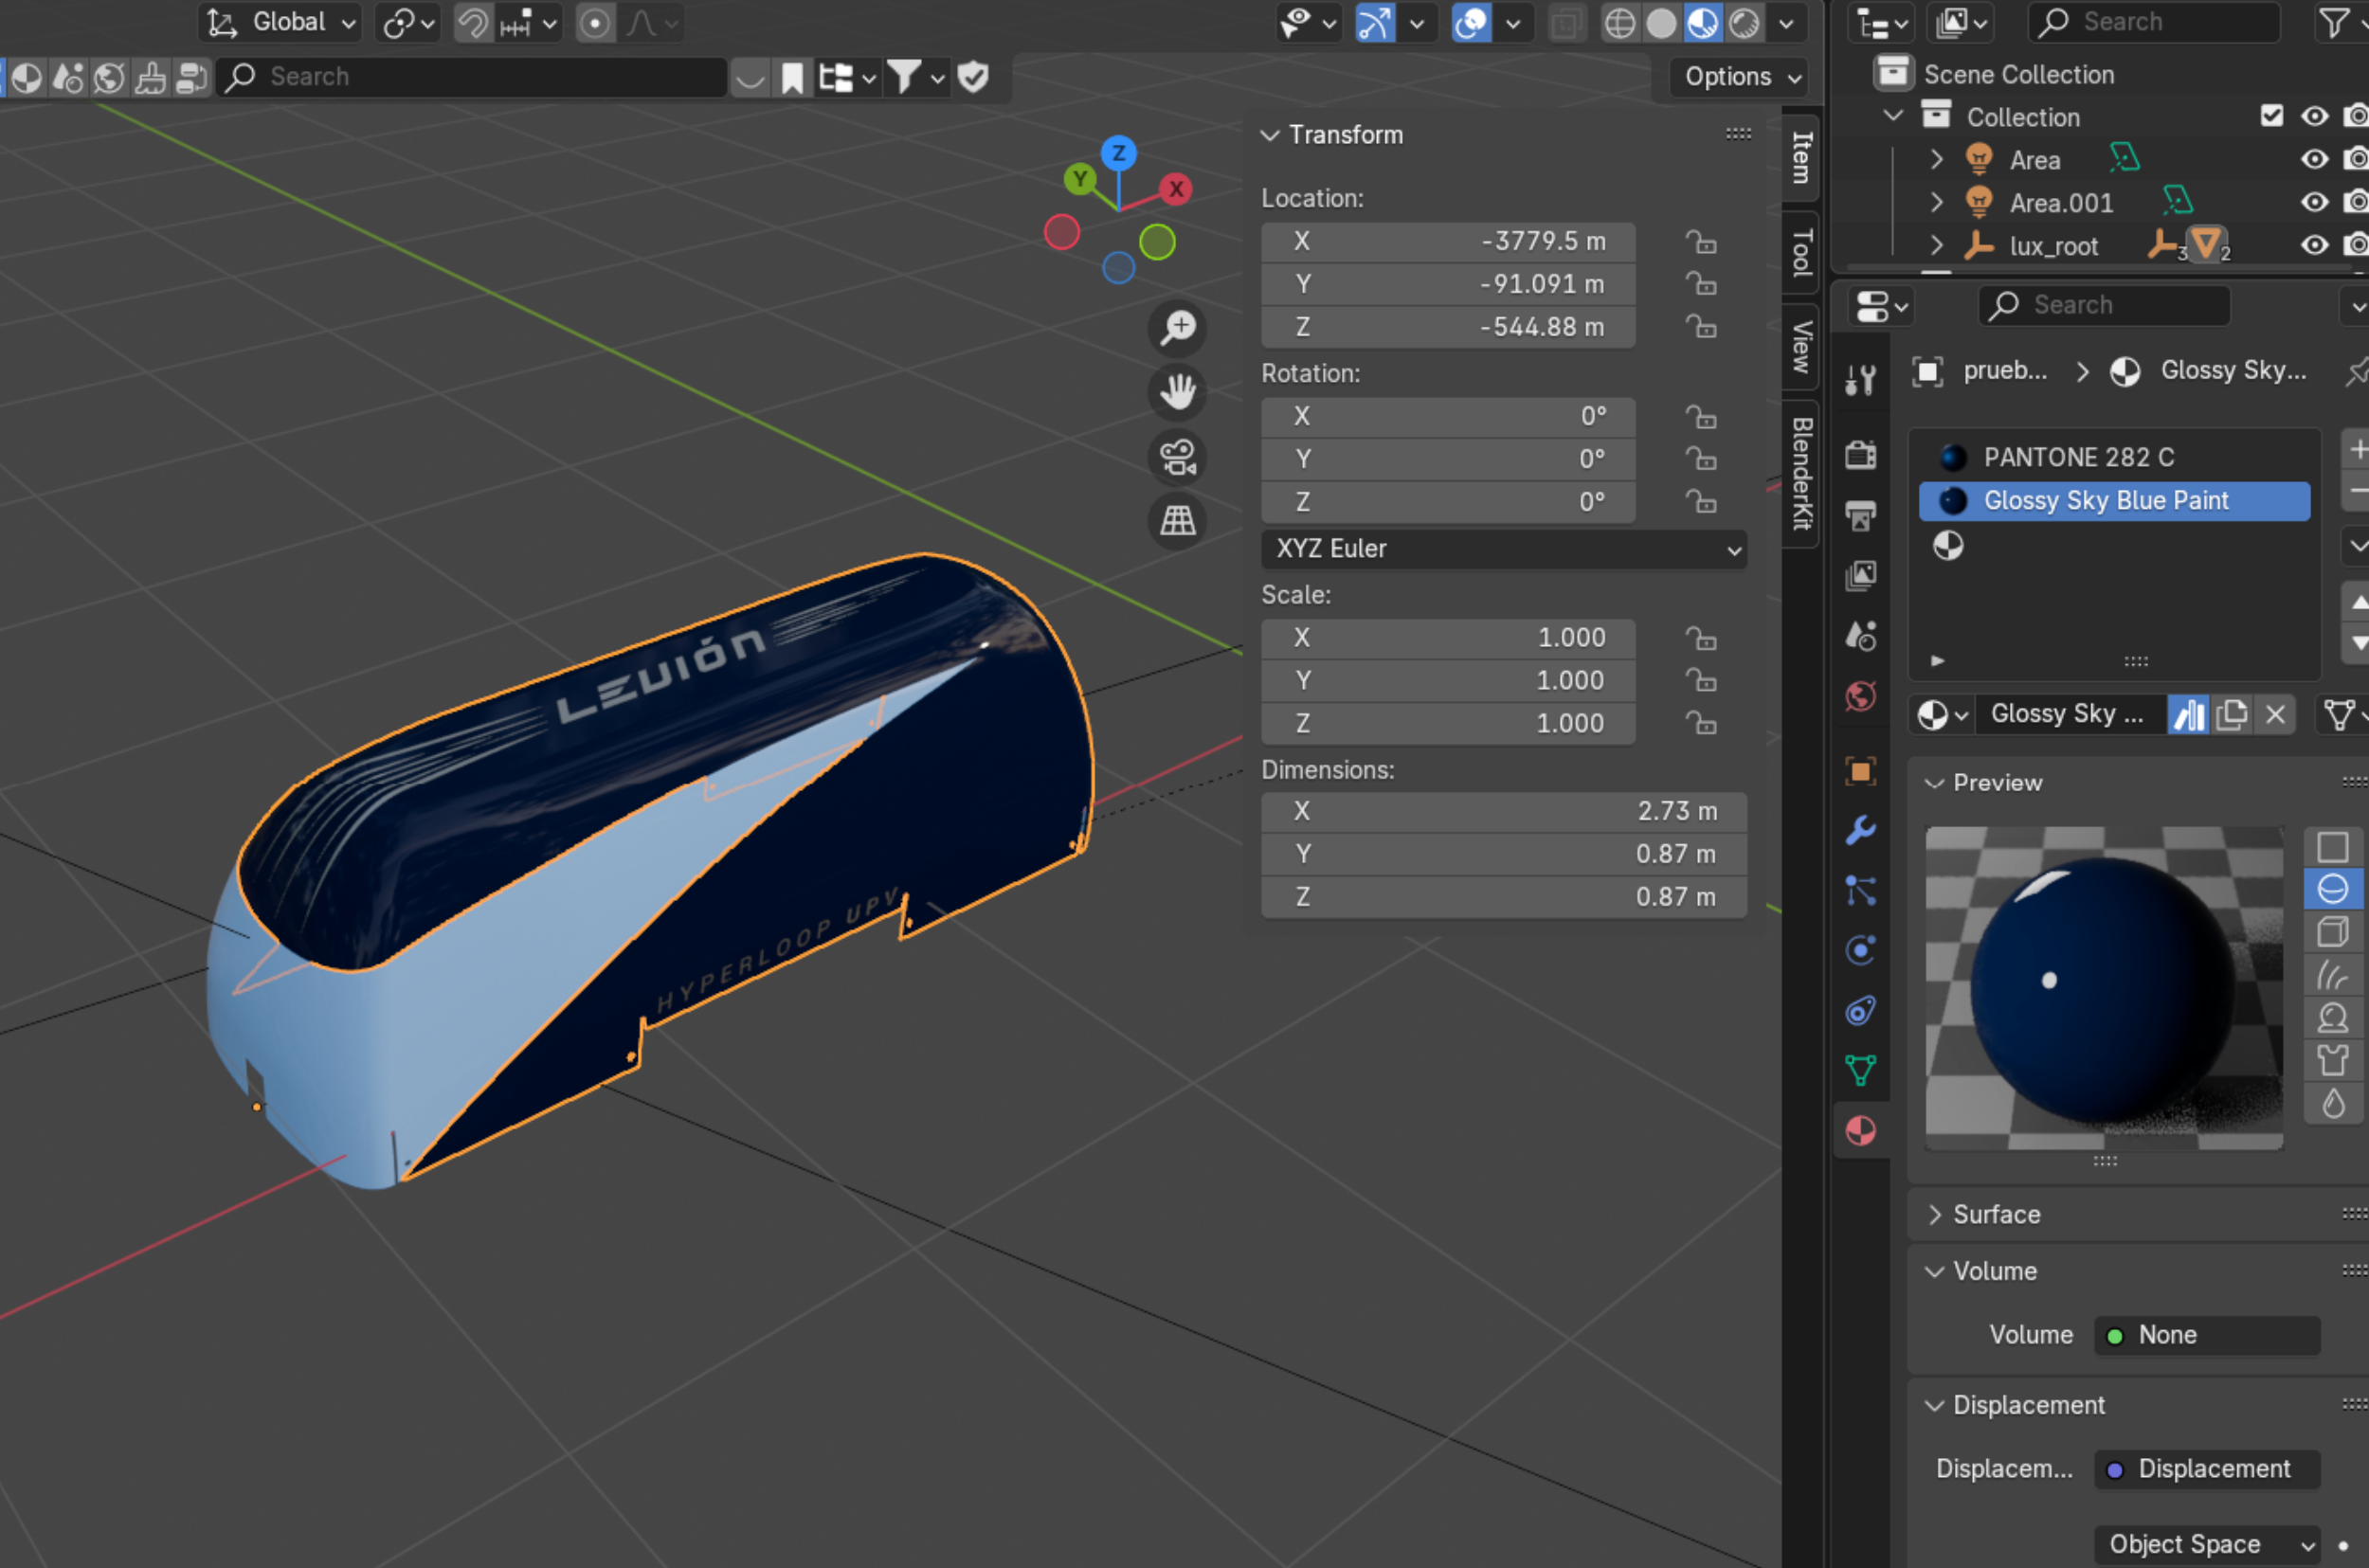The width and height of the screenshot is (2369, 1568).
Task: Hide the Area light in viewport
Action: click(2314, 160)
